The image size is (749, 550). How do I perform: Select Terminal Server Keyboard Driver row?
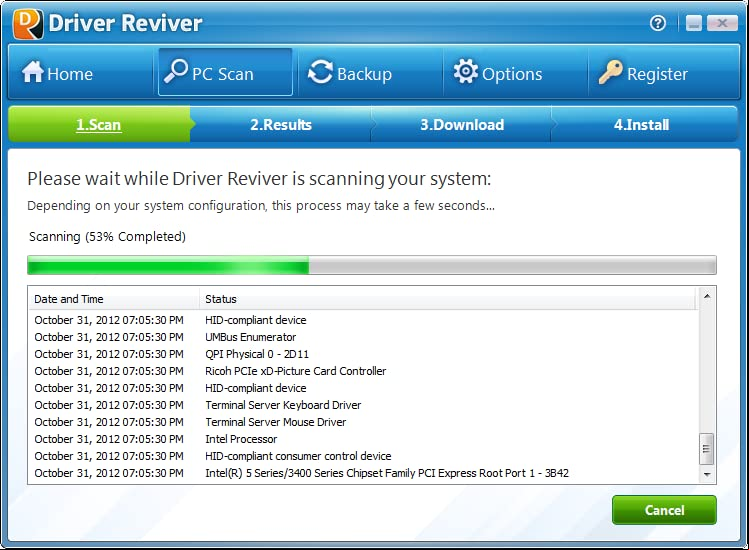click(363, 405)
